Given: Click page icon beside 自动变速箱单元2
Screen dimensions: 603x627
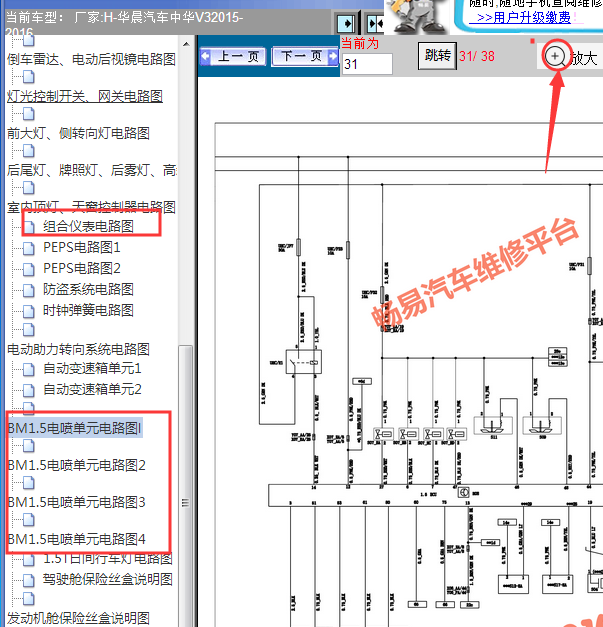Looking at the screenshot, I should [28, 389].
